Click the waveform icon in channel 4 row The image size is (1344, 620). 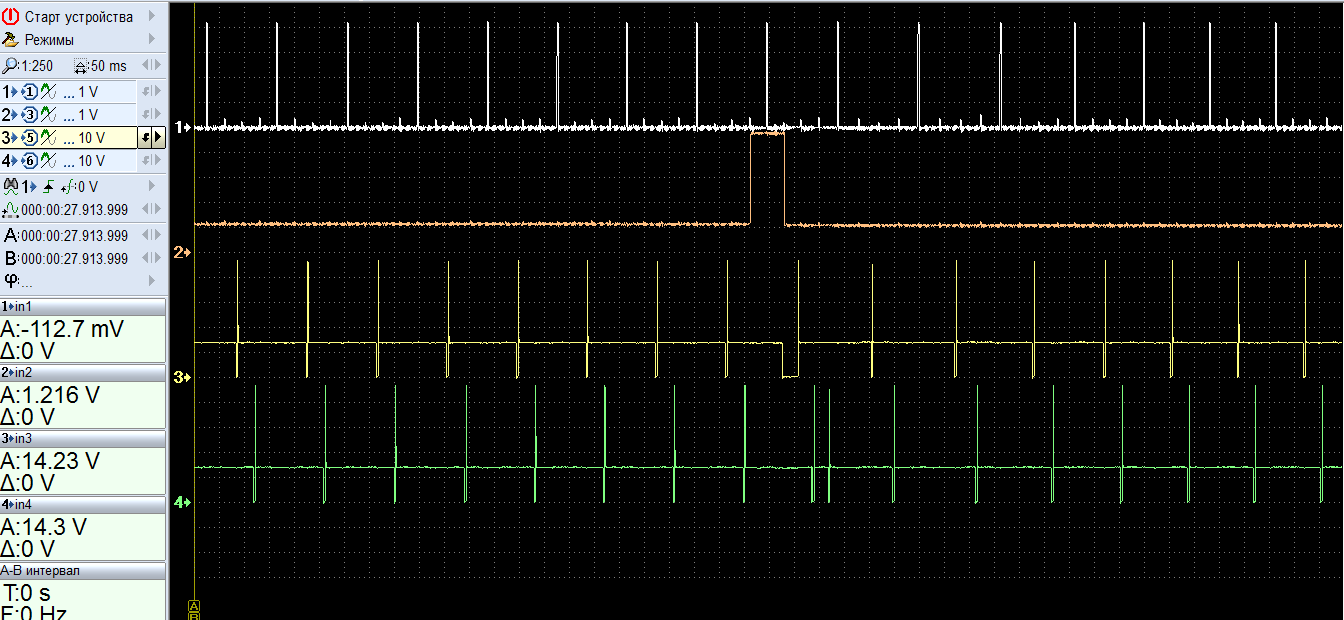46,161
